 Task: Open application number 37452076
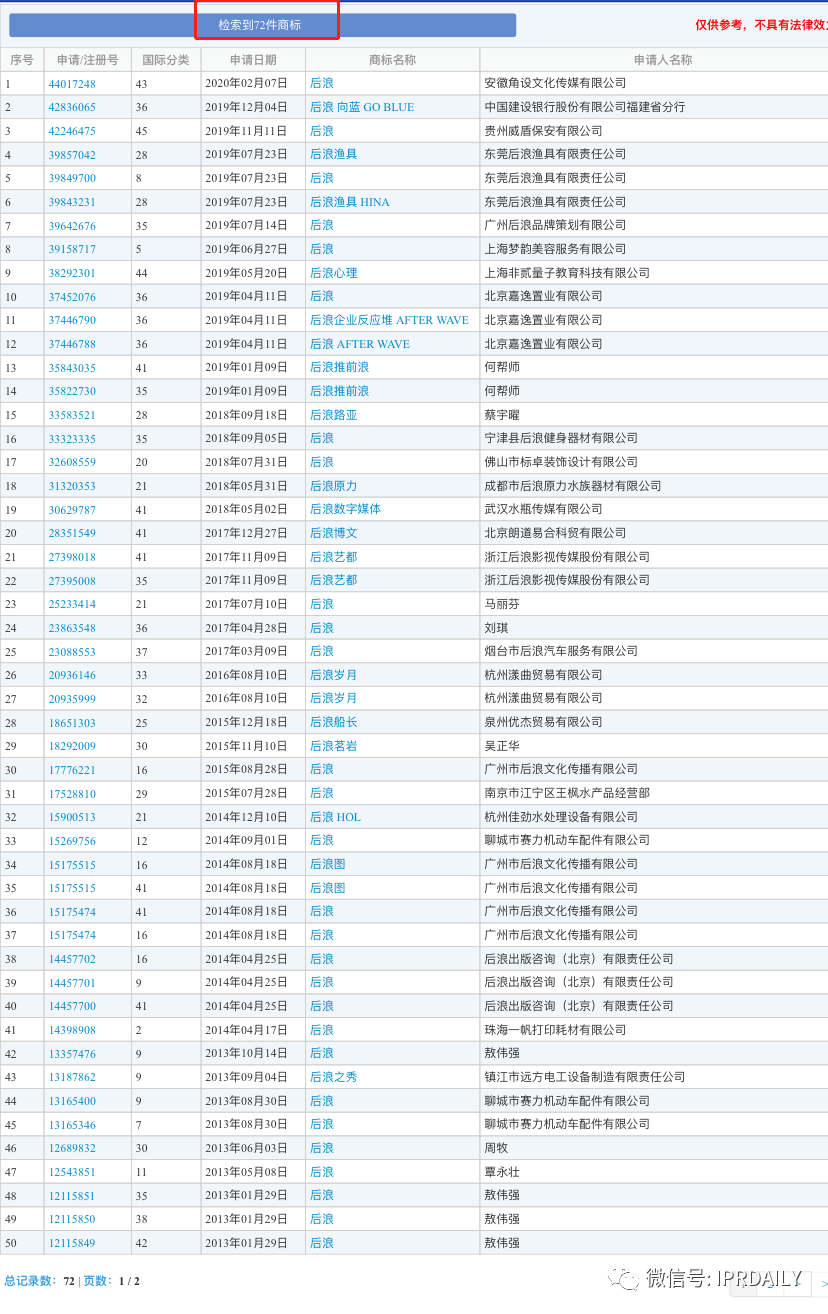(72, 297)
